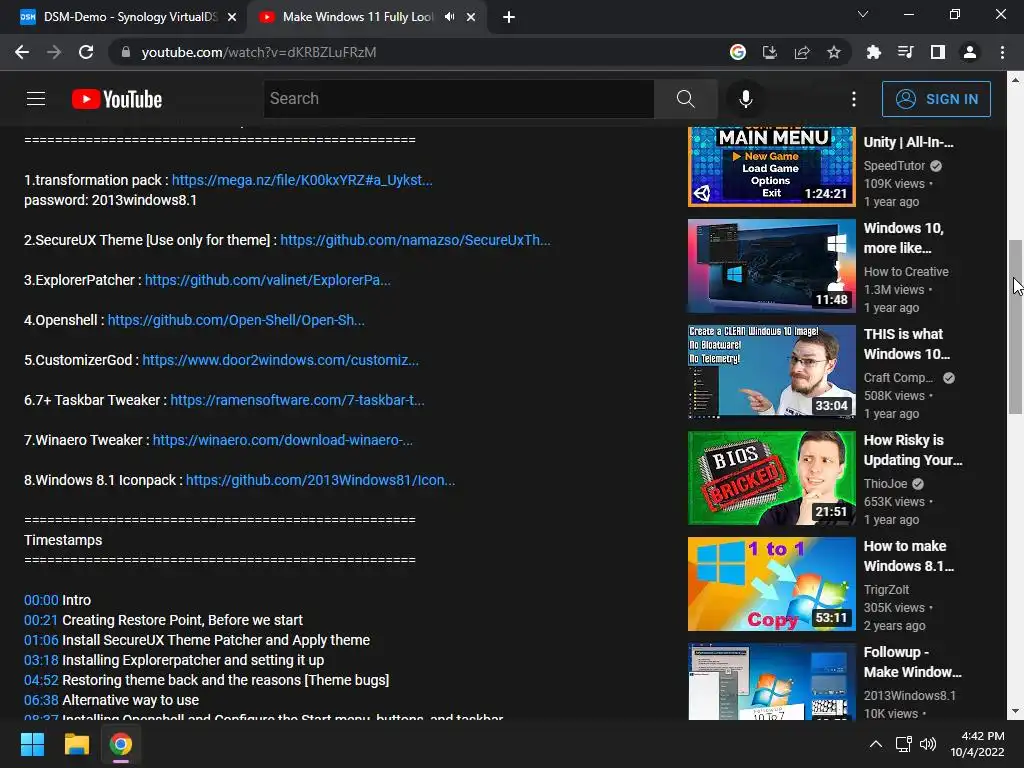Viewport: 1024px width, 768px height.
Task: Jump to 00:00 Intro timestamp
Action: click(x=41, y=600)
